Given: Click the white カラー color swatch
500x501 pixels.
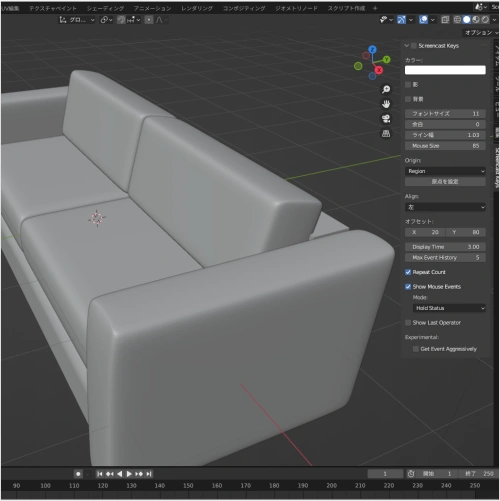Looking at the screenshot, I should (x=445, y=70).
